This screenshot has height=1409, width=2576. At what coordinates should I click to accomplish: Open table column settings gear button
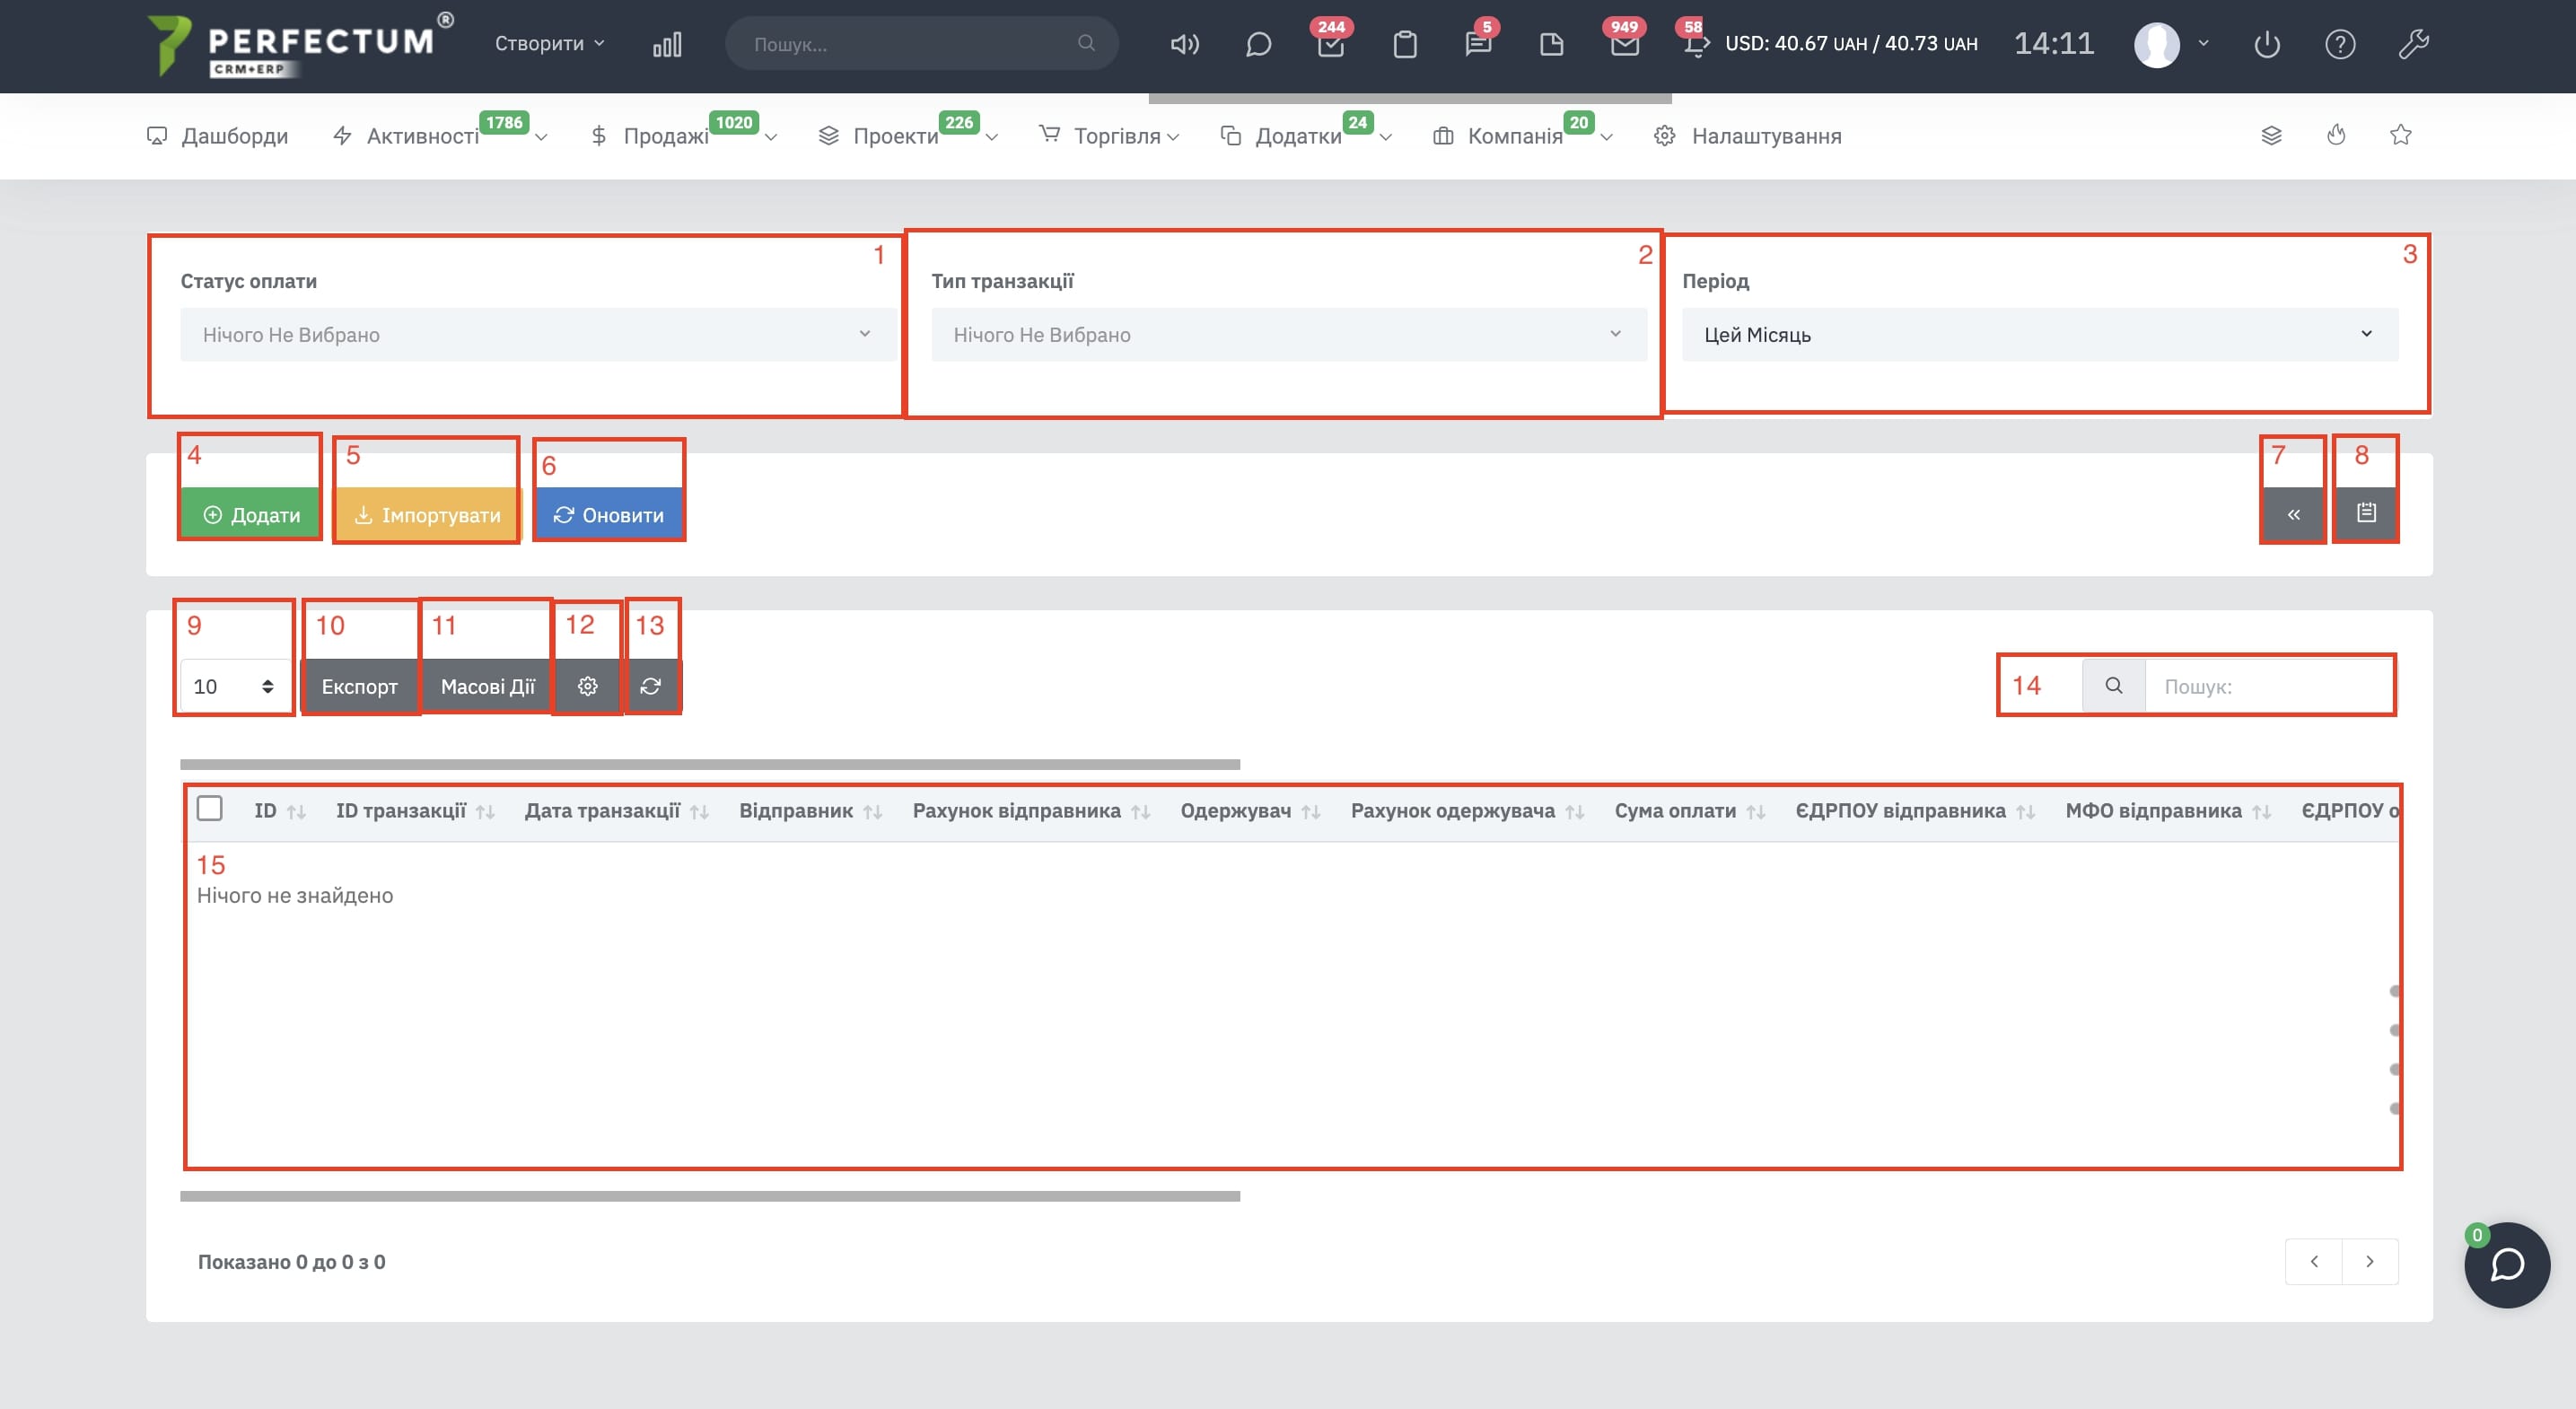pyautogui.click(x=587, y=686)
